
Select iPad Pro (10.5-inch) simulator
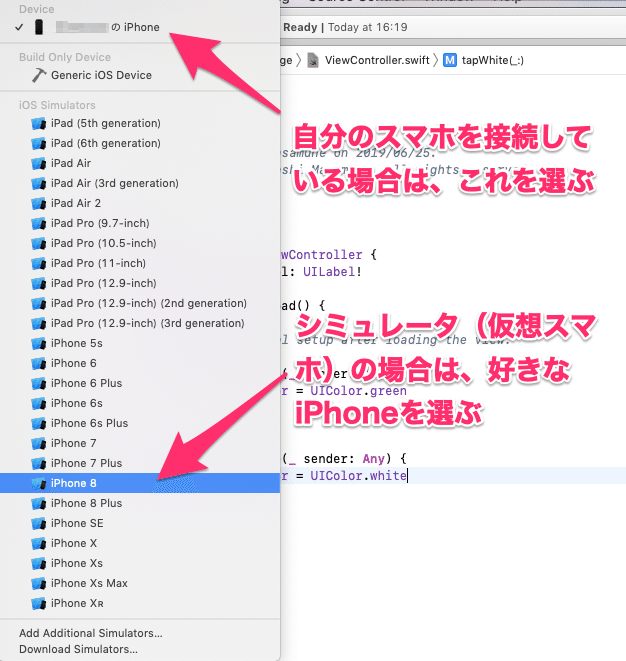[140, 243]
